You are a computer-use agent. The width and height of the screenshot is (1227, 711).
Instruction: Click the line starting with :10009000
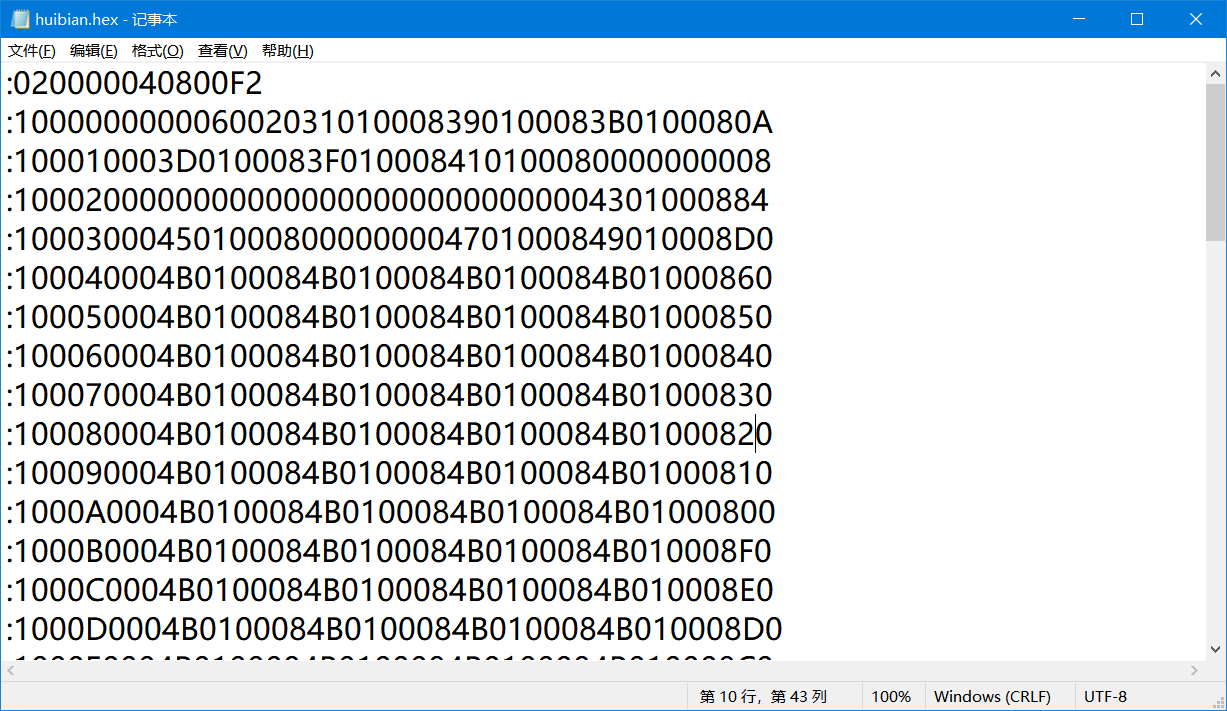tap(390, 473)
